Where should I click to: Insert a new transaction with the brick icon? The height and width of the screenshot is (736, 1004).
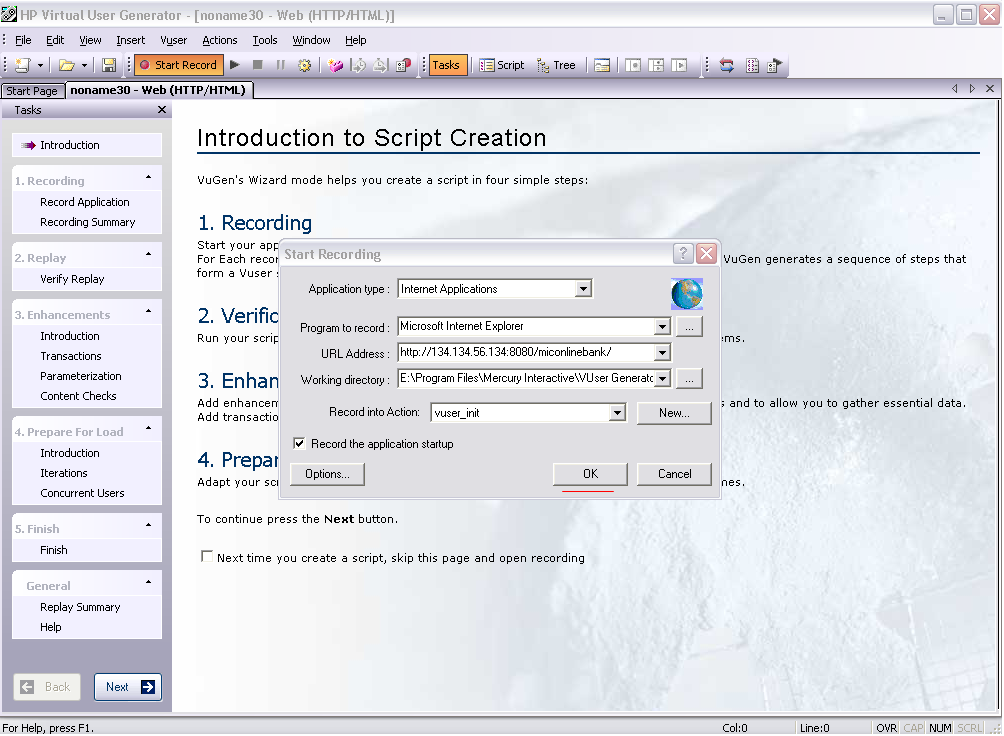click(336, 64)
